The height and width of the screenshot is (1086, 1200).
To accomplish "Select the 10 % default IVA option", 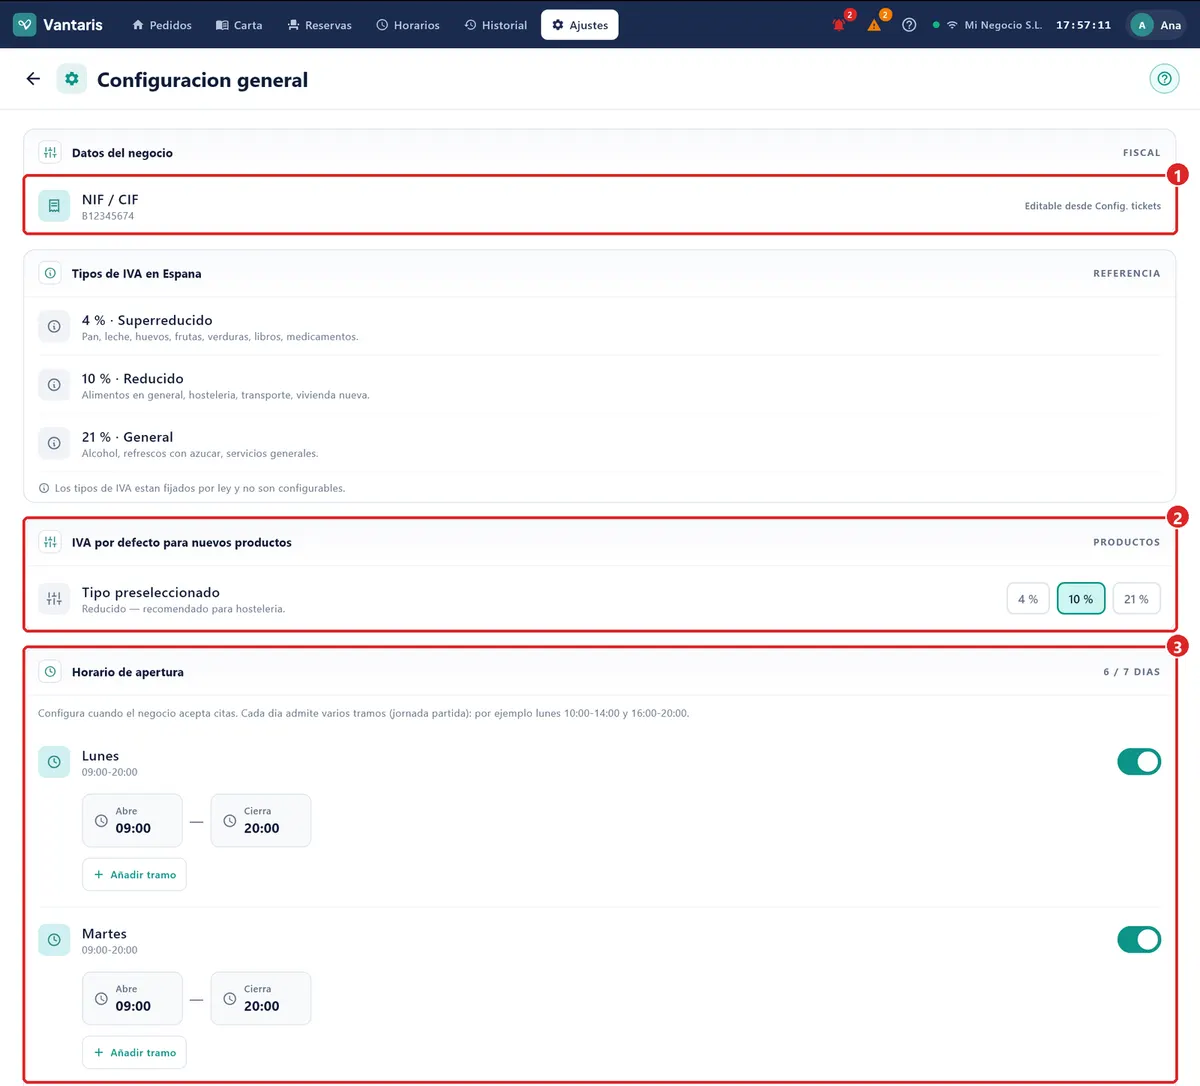I will tap(1081, 599).
